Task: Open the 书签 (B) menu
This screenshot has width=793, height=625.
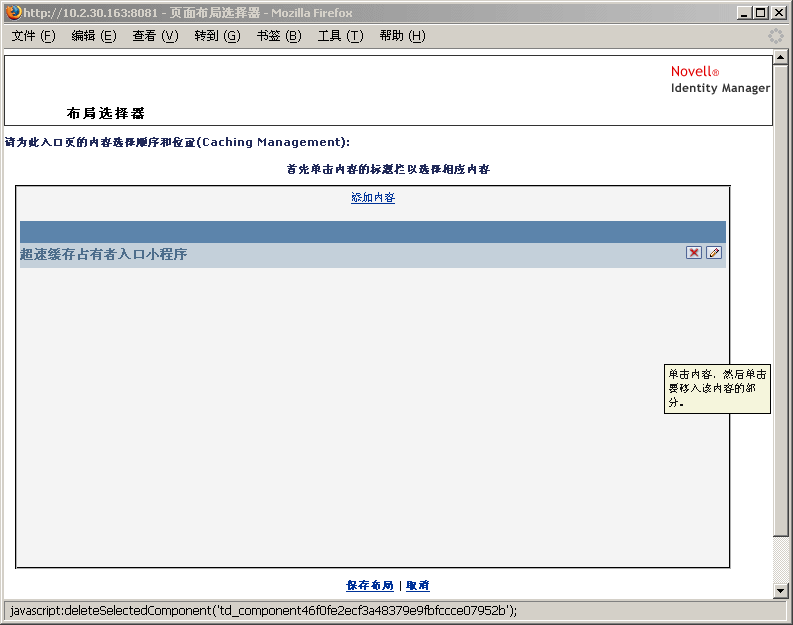Action: pyautogui.click(x=279, y=36)
